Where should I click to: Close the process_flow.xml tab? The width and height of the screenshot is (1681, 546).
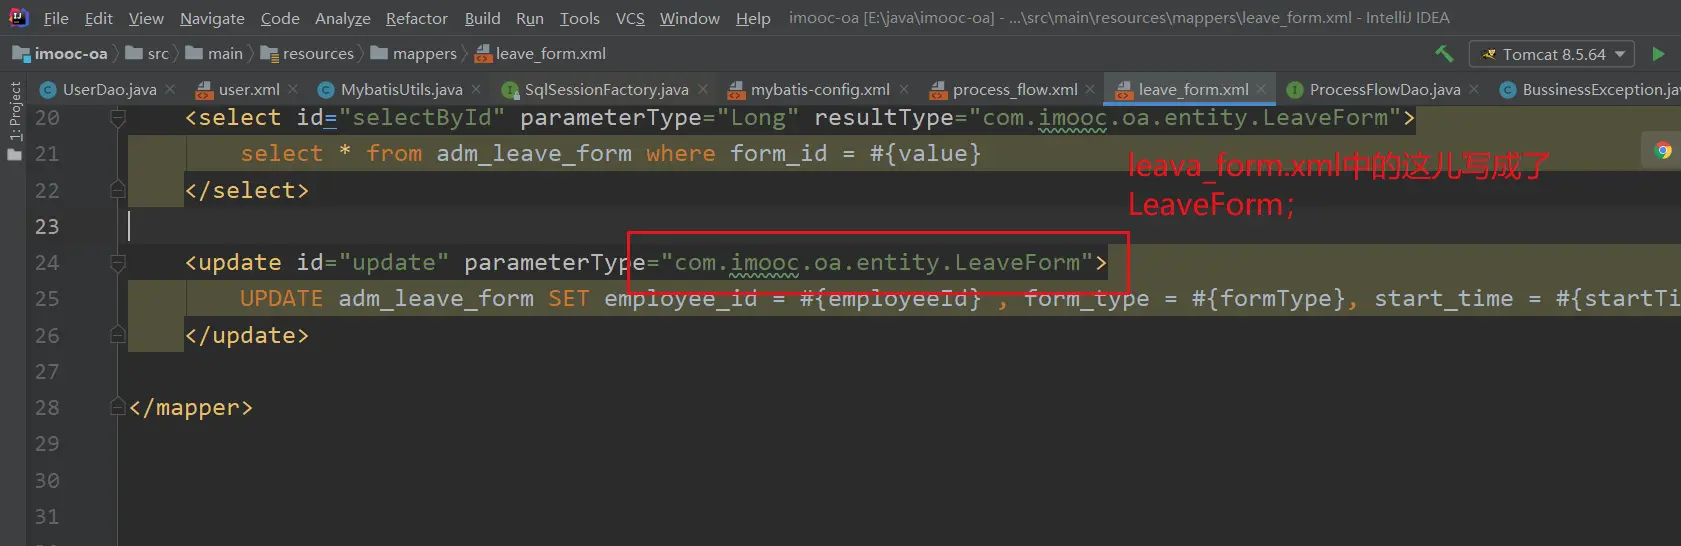1090,89
